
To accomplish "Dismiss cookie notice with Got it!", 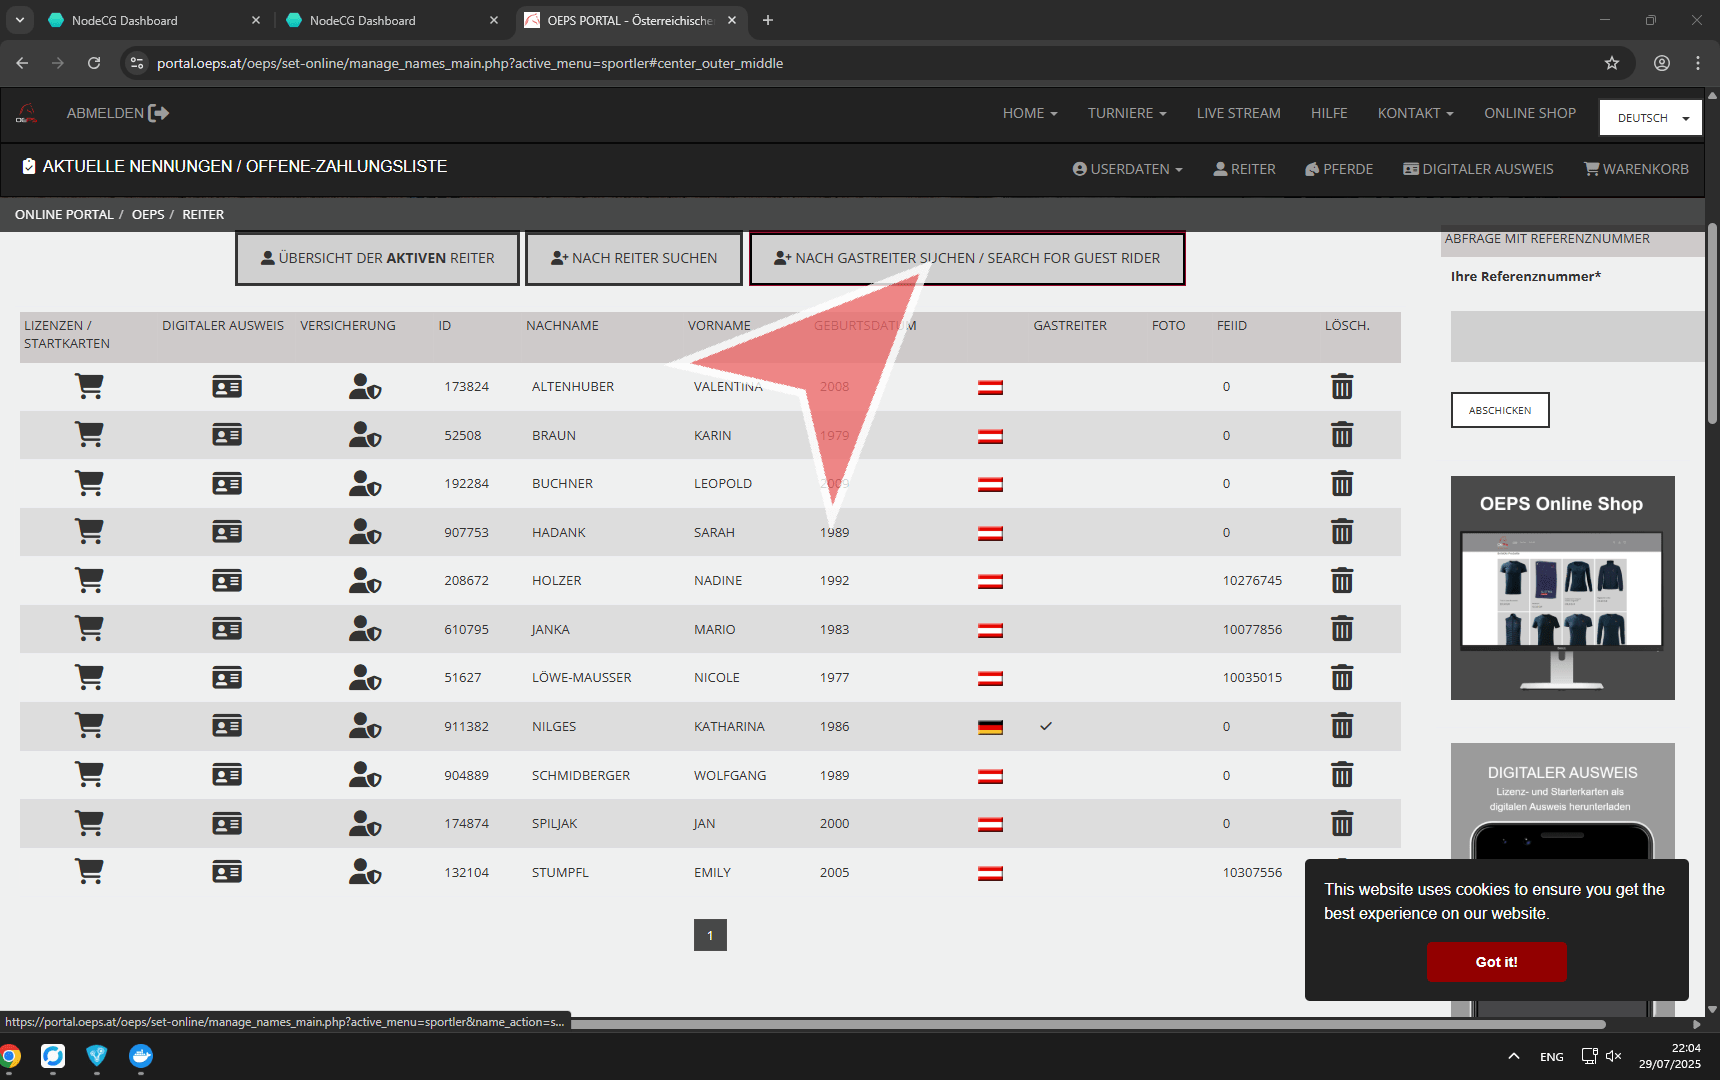I will point(1496,961).
